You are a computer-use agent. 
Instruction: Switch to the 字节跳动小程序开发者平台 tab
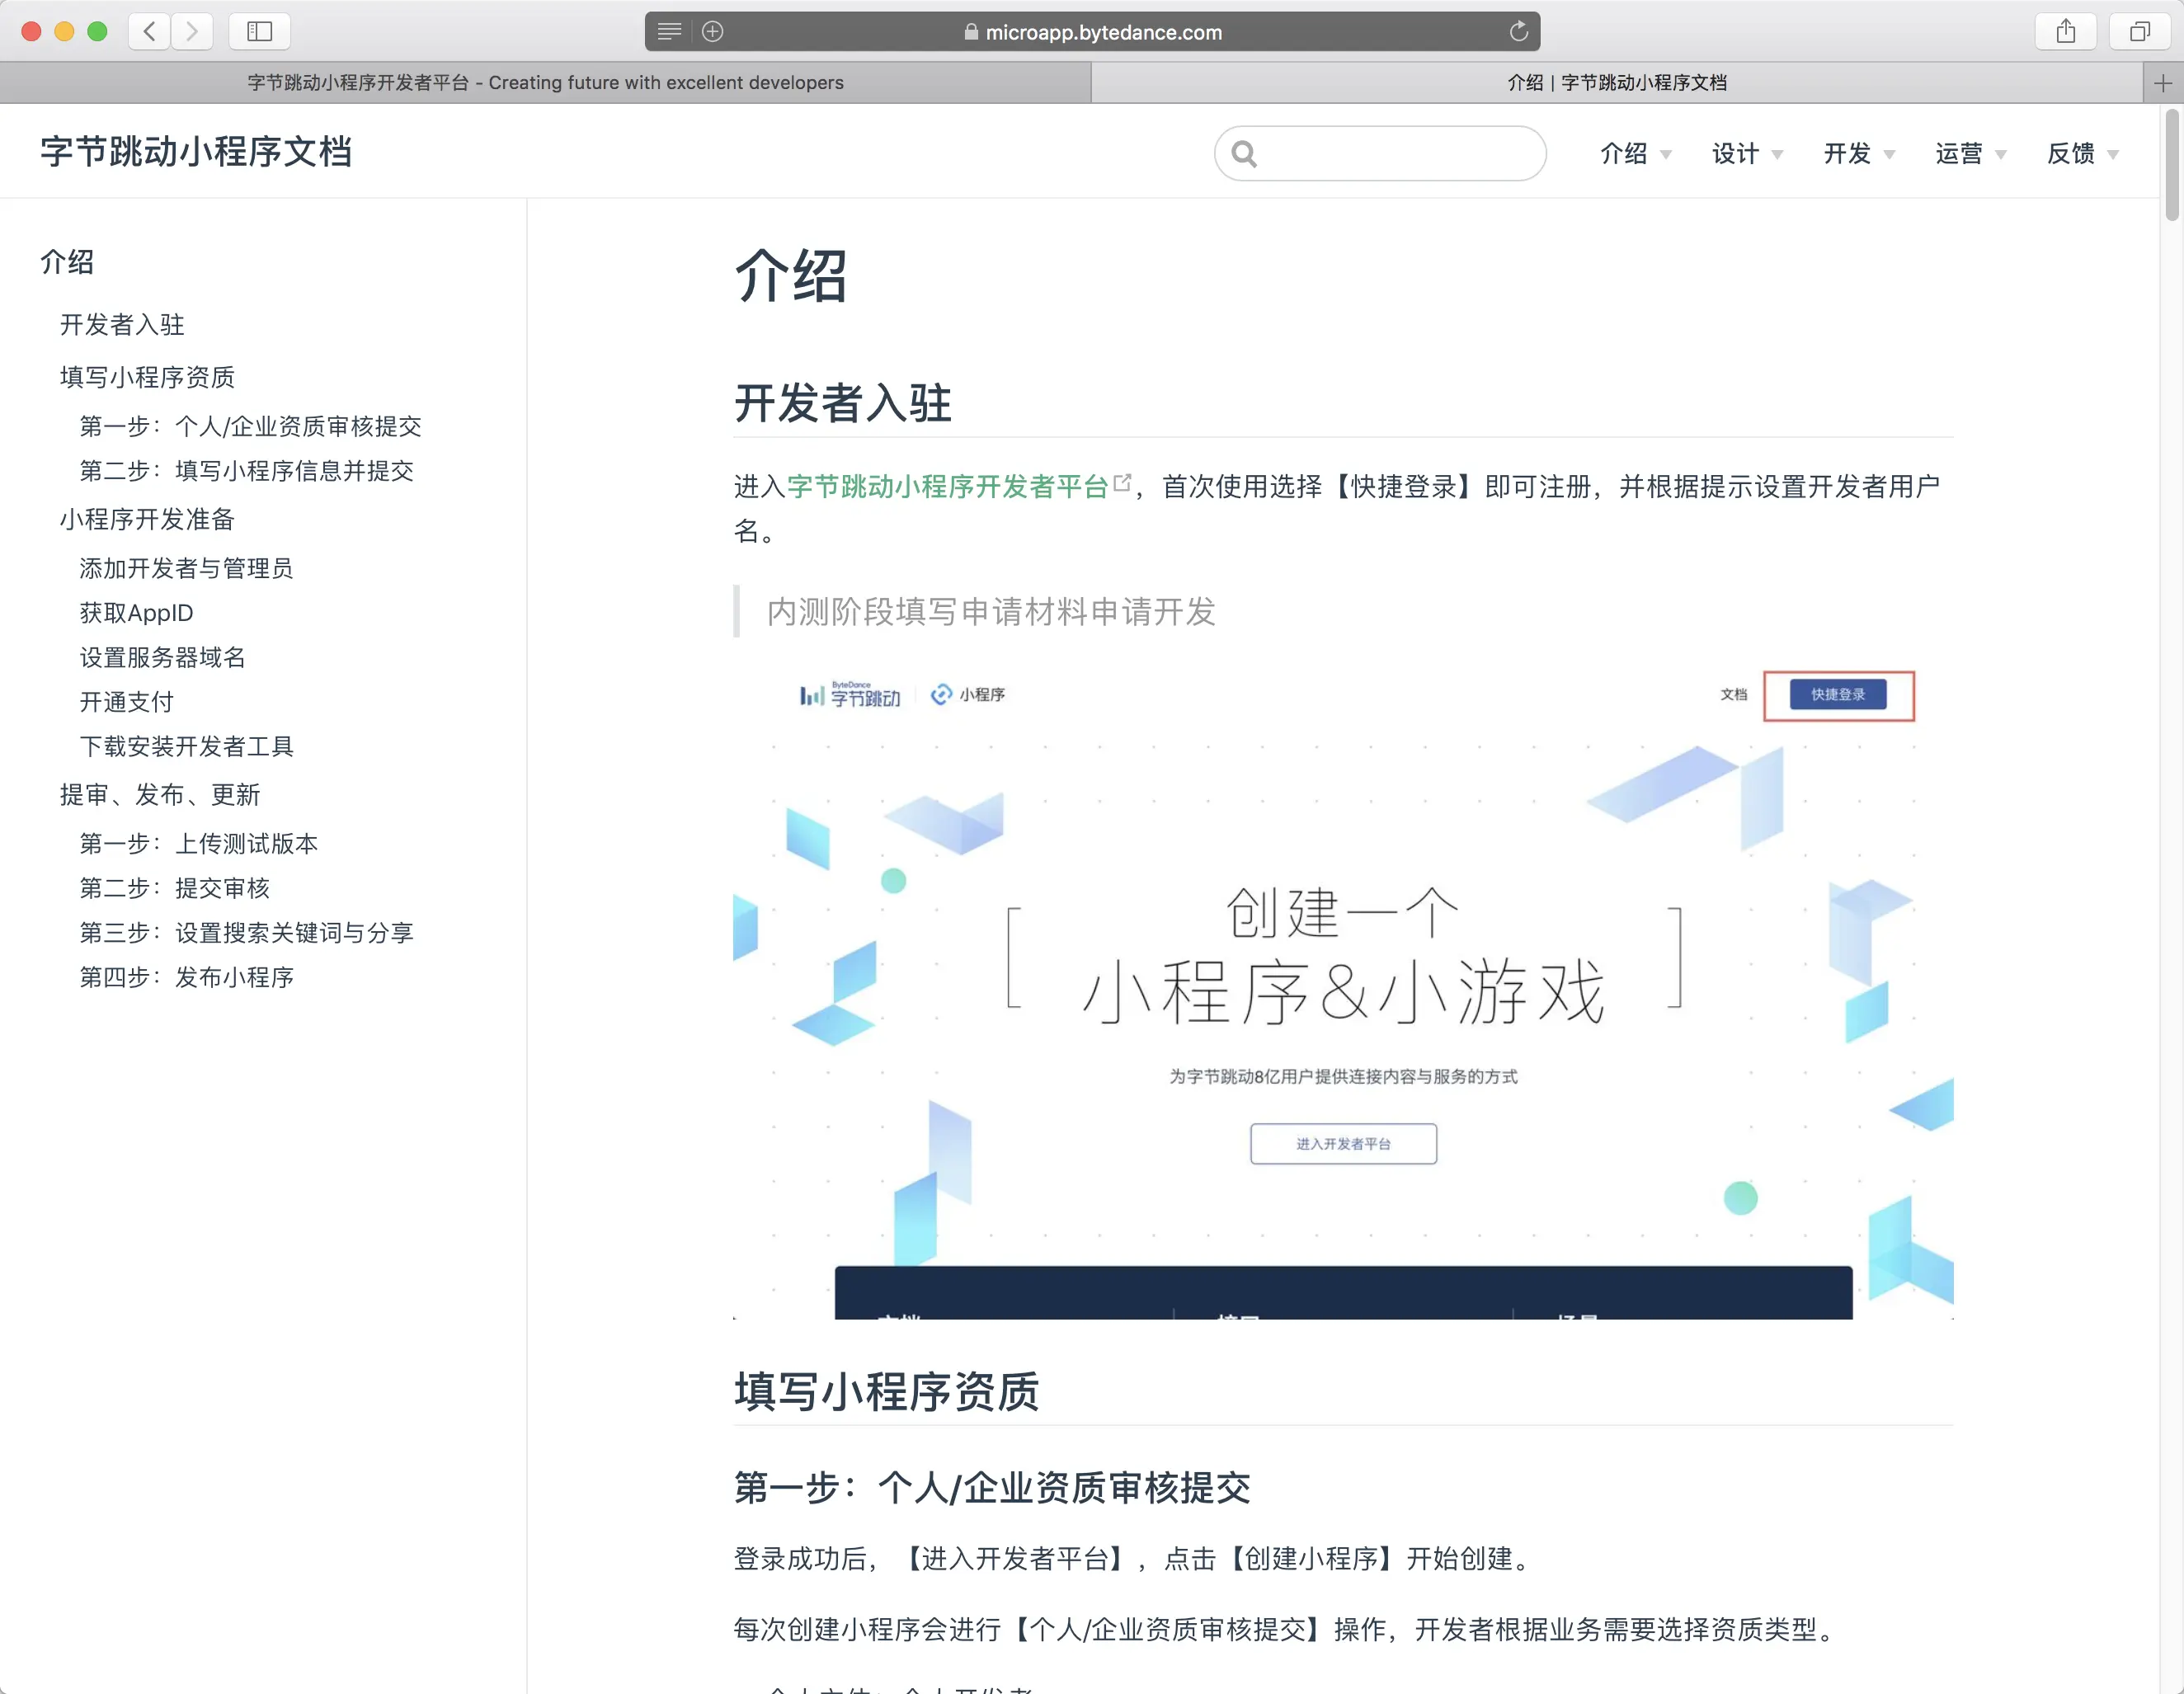pos(545,83)
